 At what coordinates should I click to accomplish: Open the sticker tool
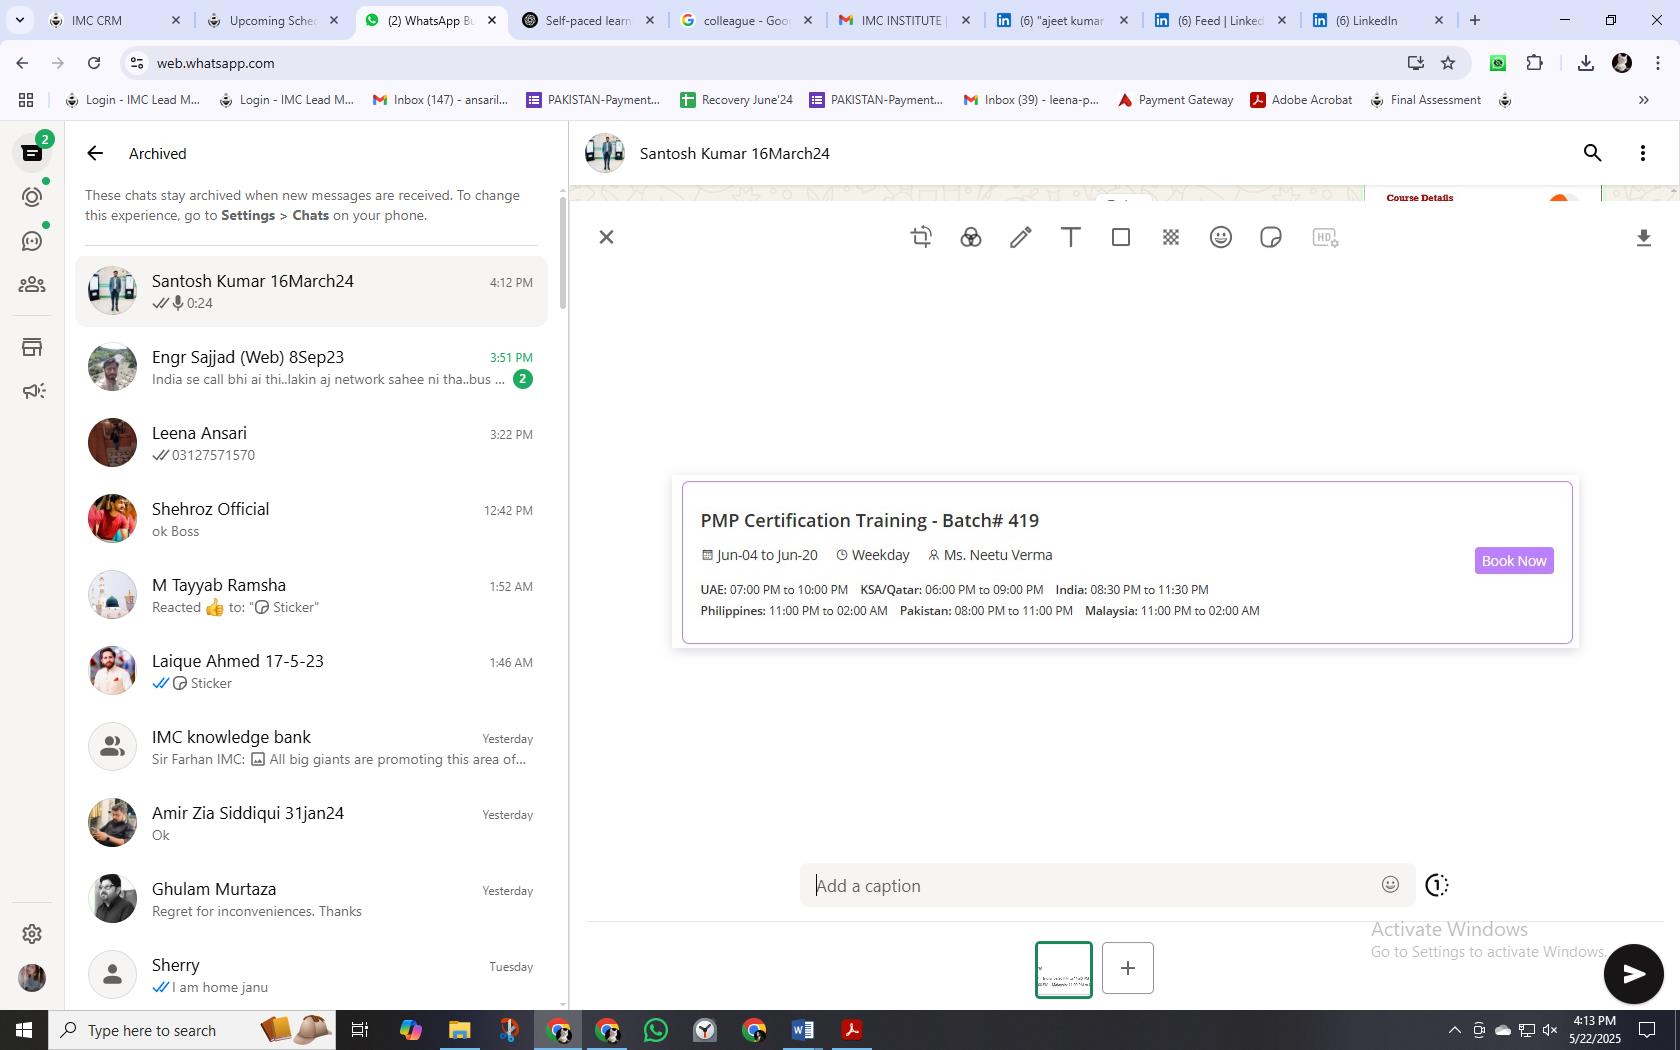click(1271, 237)
